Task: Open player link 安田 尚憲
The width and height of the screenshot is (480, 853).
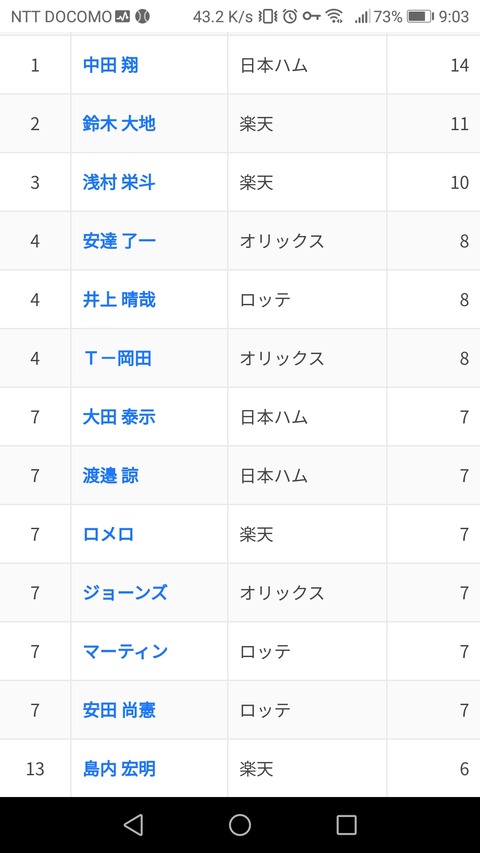Action: pyautogui.click(x=119, y=710)
